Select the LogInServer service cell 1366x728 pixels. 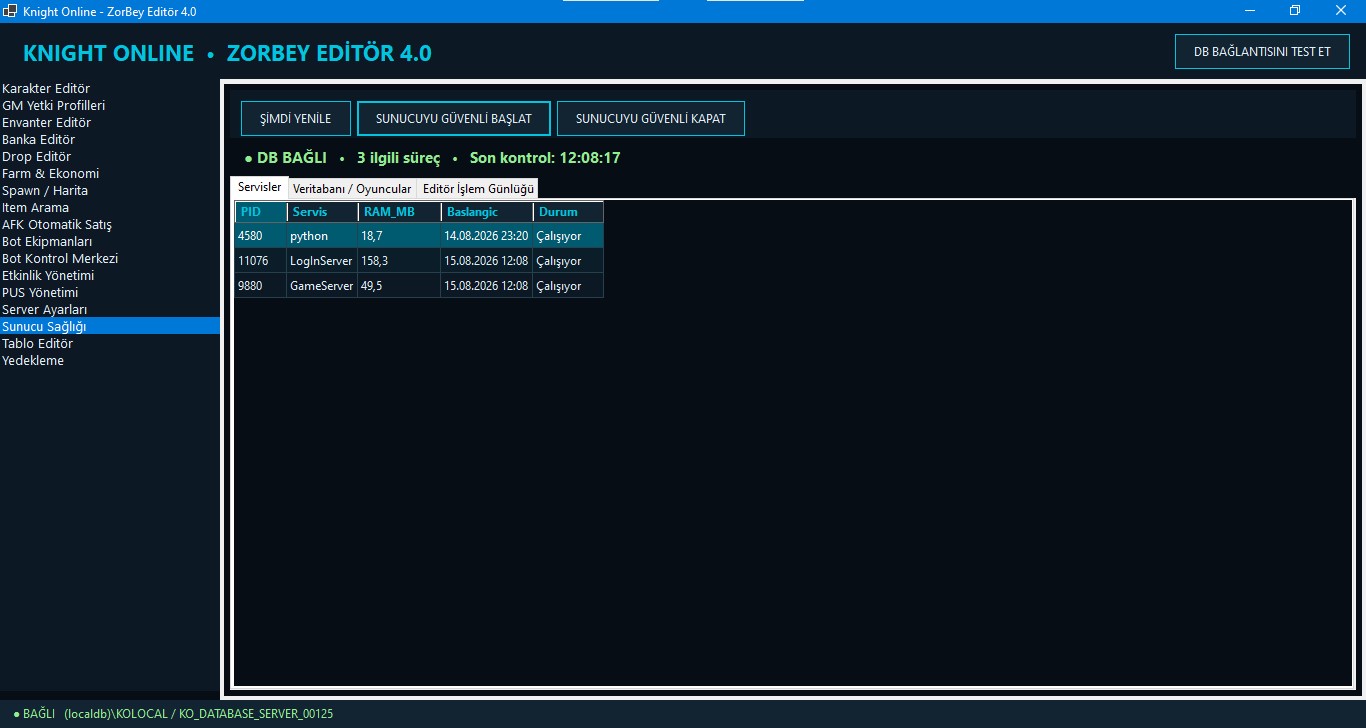(x=323, y=261)
